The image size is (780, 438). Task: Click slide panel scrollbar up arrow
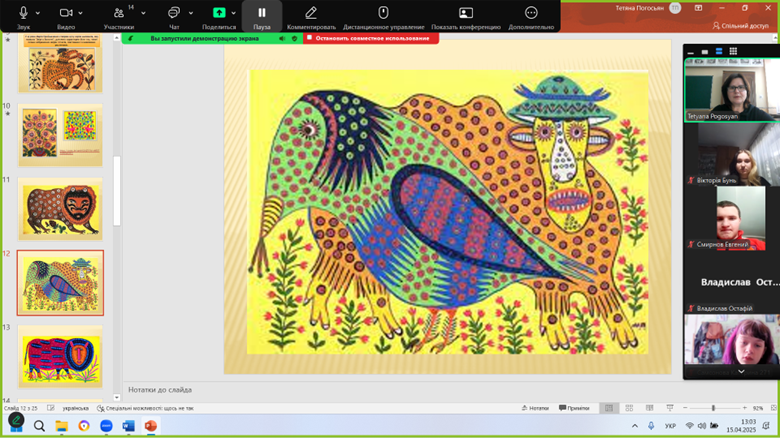[116, 38]
